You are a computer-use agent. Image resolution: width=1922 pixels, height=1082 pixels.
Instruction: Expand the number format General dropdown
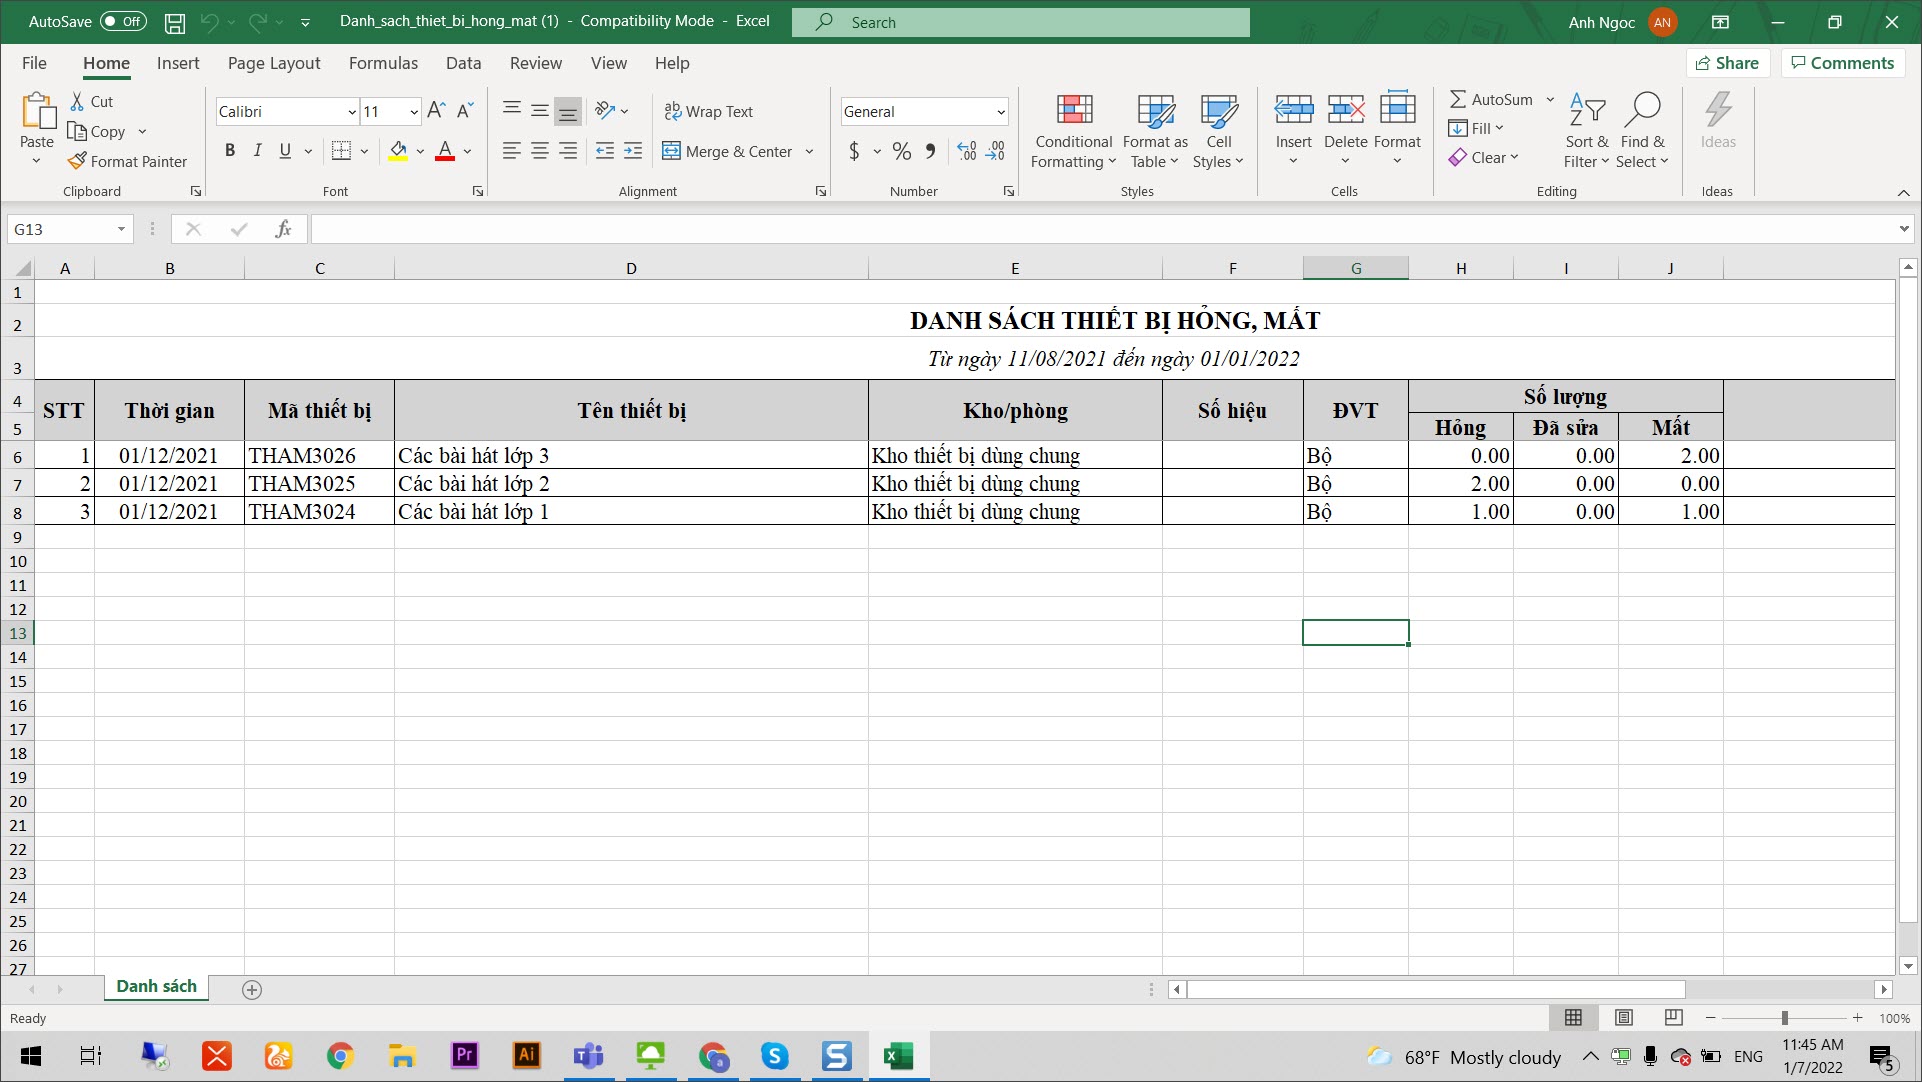pos(1000,112)
